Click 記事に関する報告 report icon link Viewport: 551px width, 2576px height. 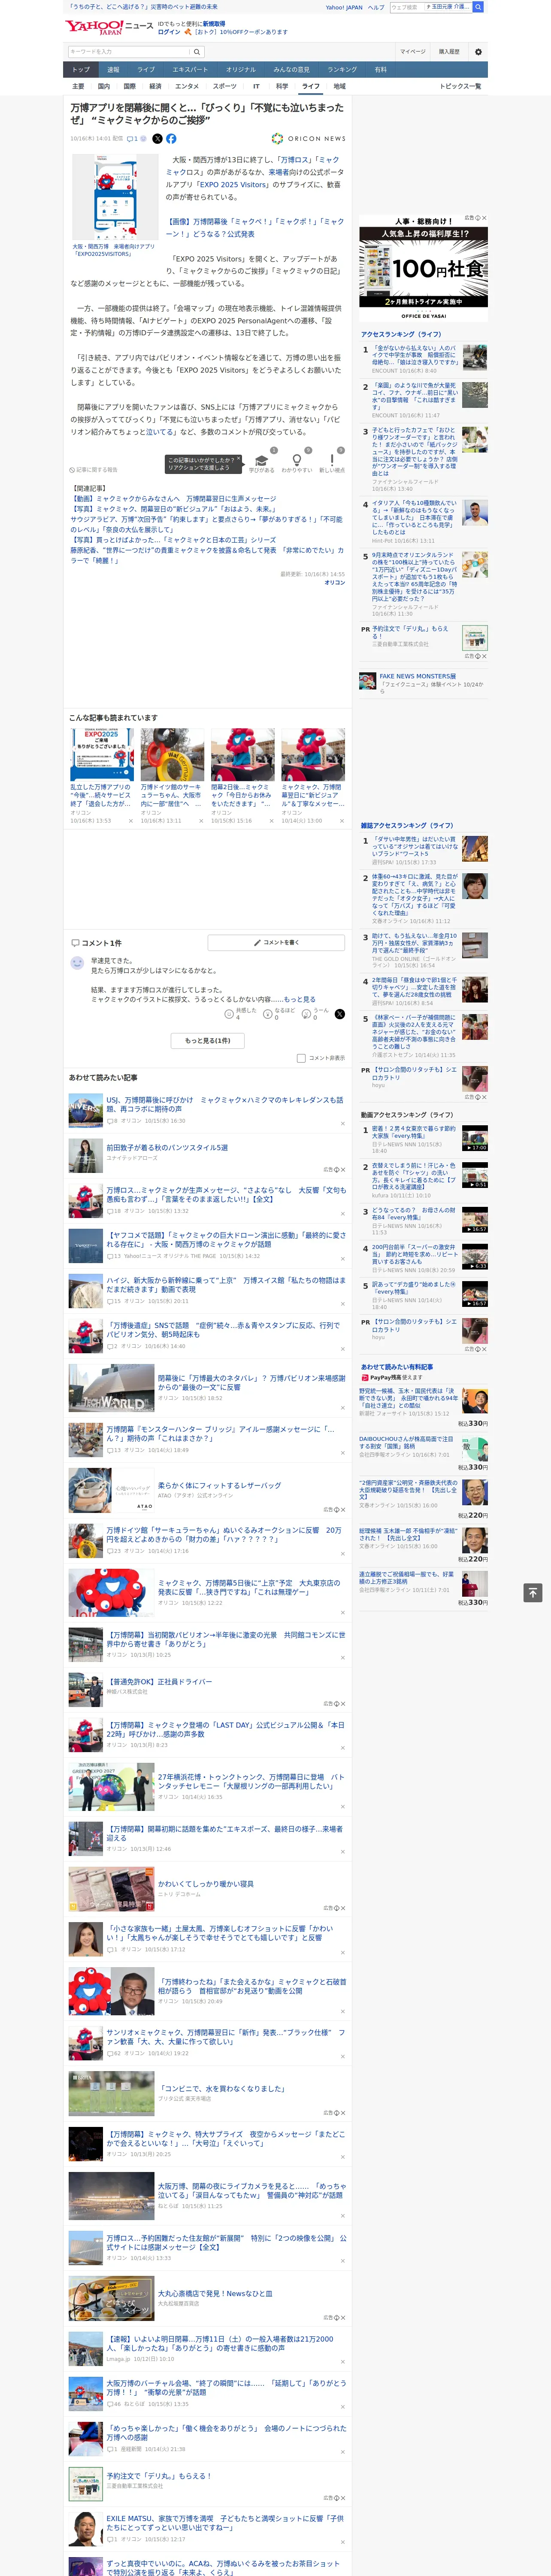[93, 470]
